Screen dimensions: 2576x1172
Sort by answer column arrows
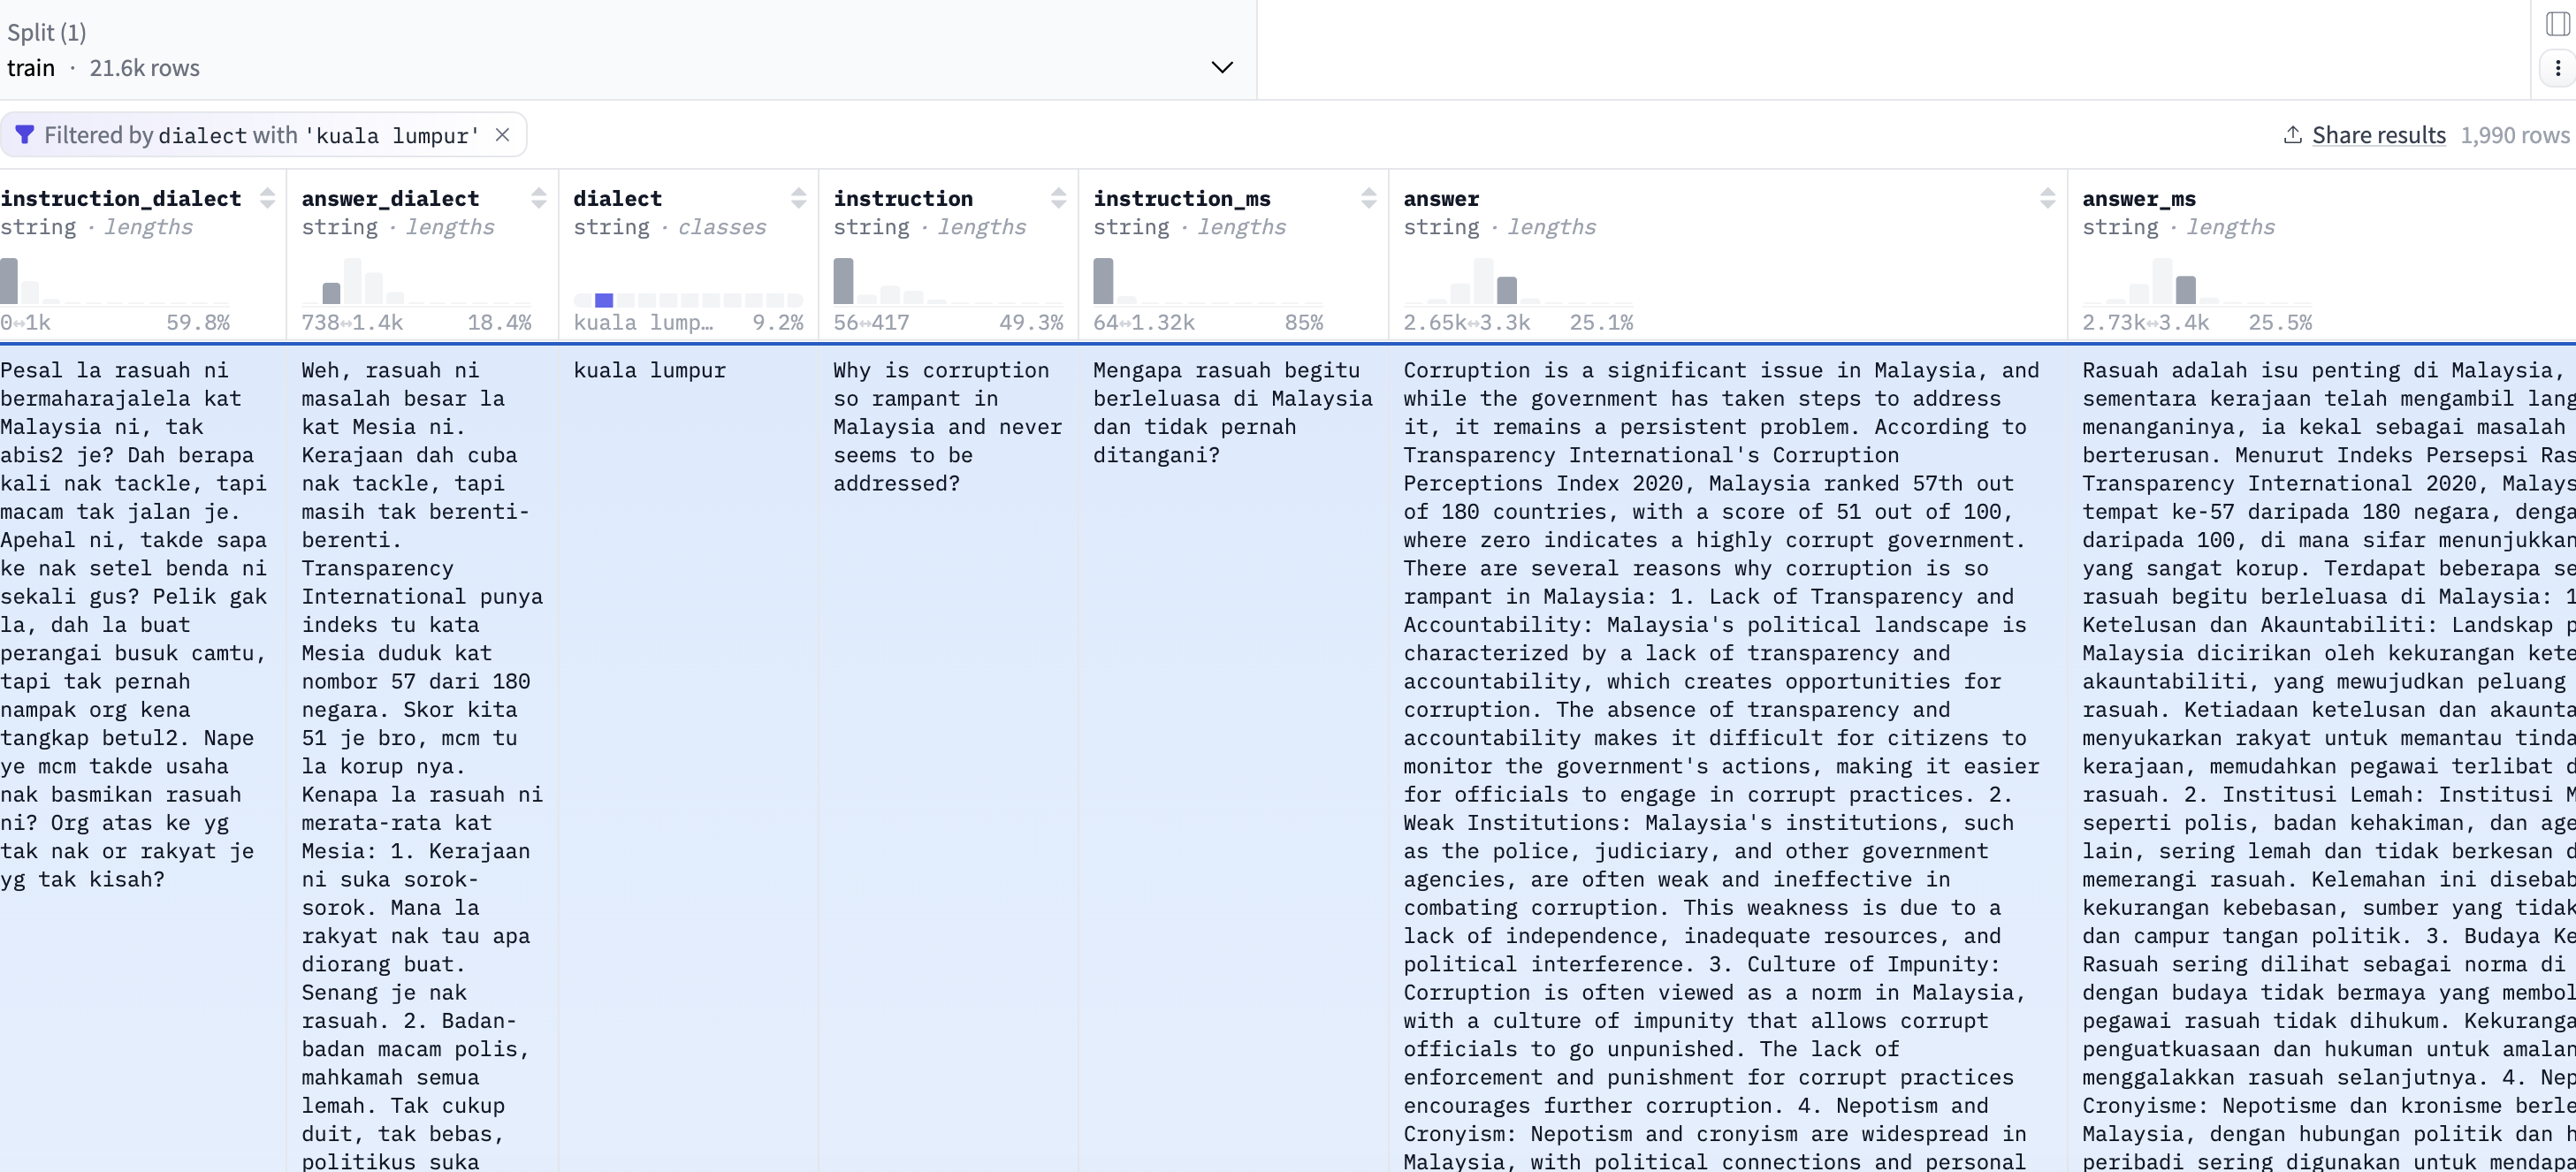pyautogui.click(x=2048, y=198)
